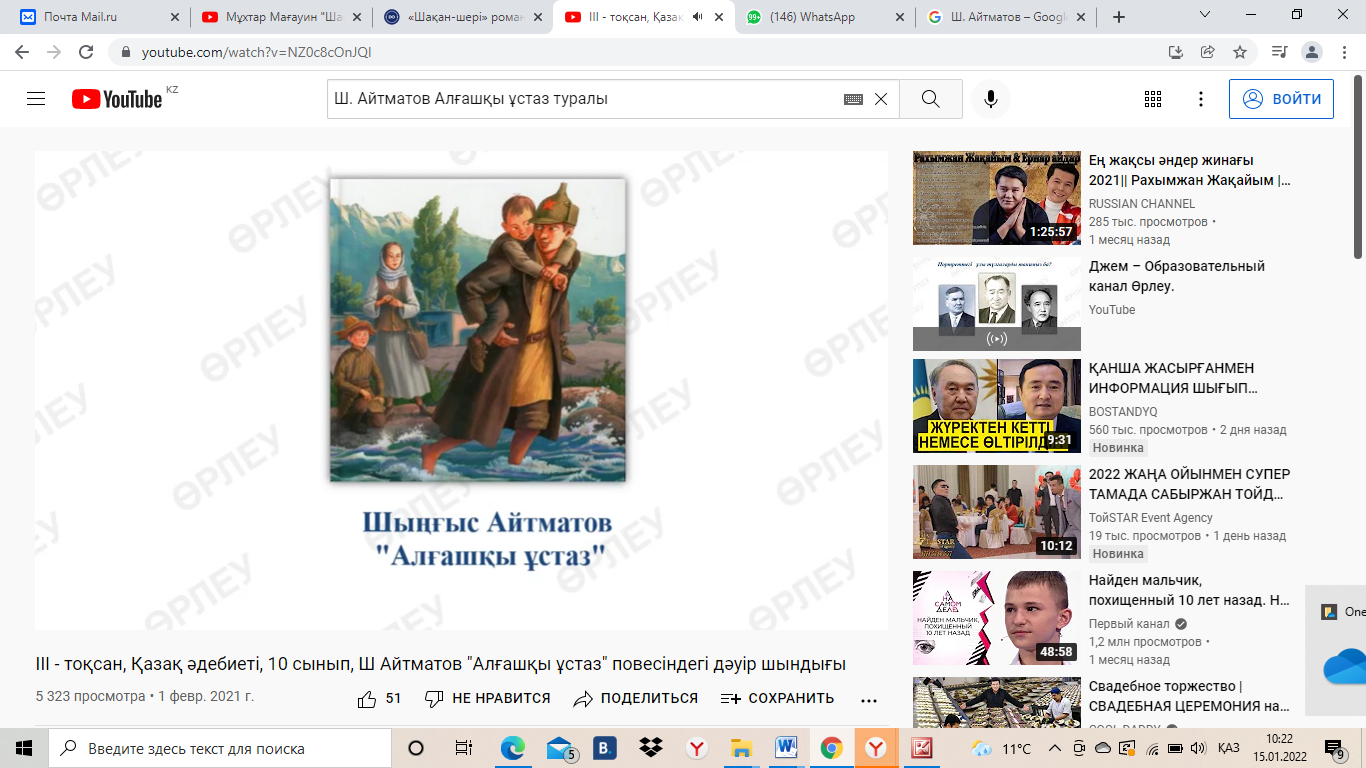Screen dimensions: 1366x768
Task: Bookmark this page with the star
Action: click(1240, 52)
